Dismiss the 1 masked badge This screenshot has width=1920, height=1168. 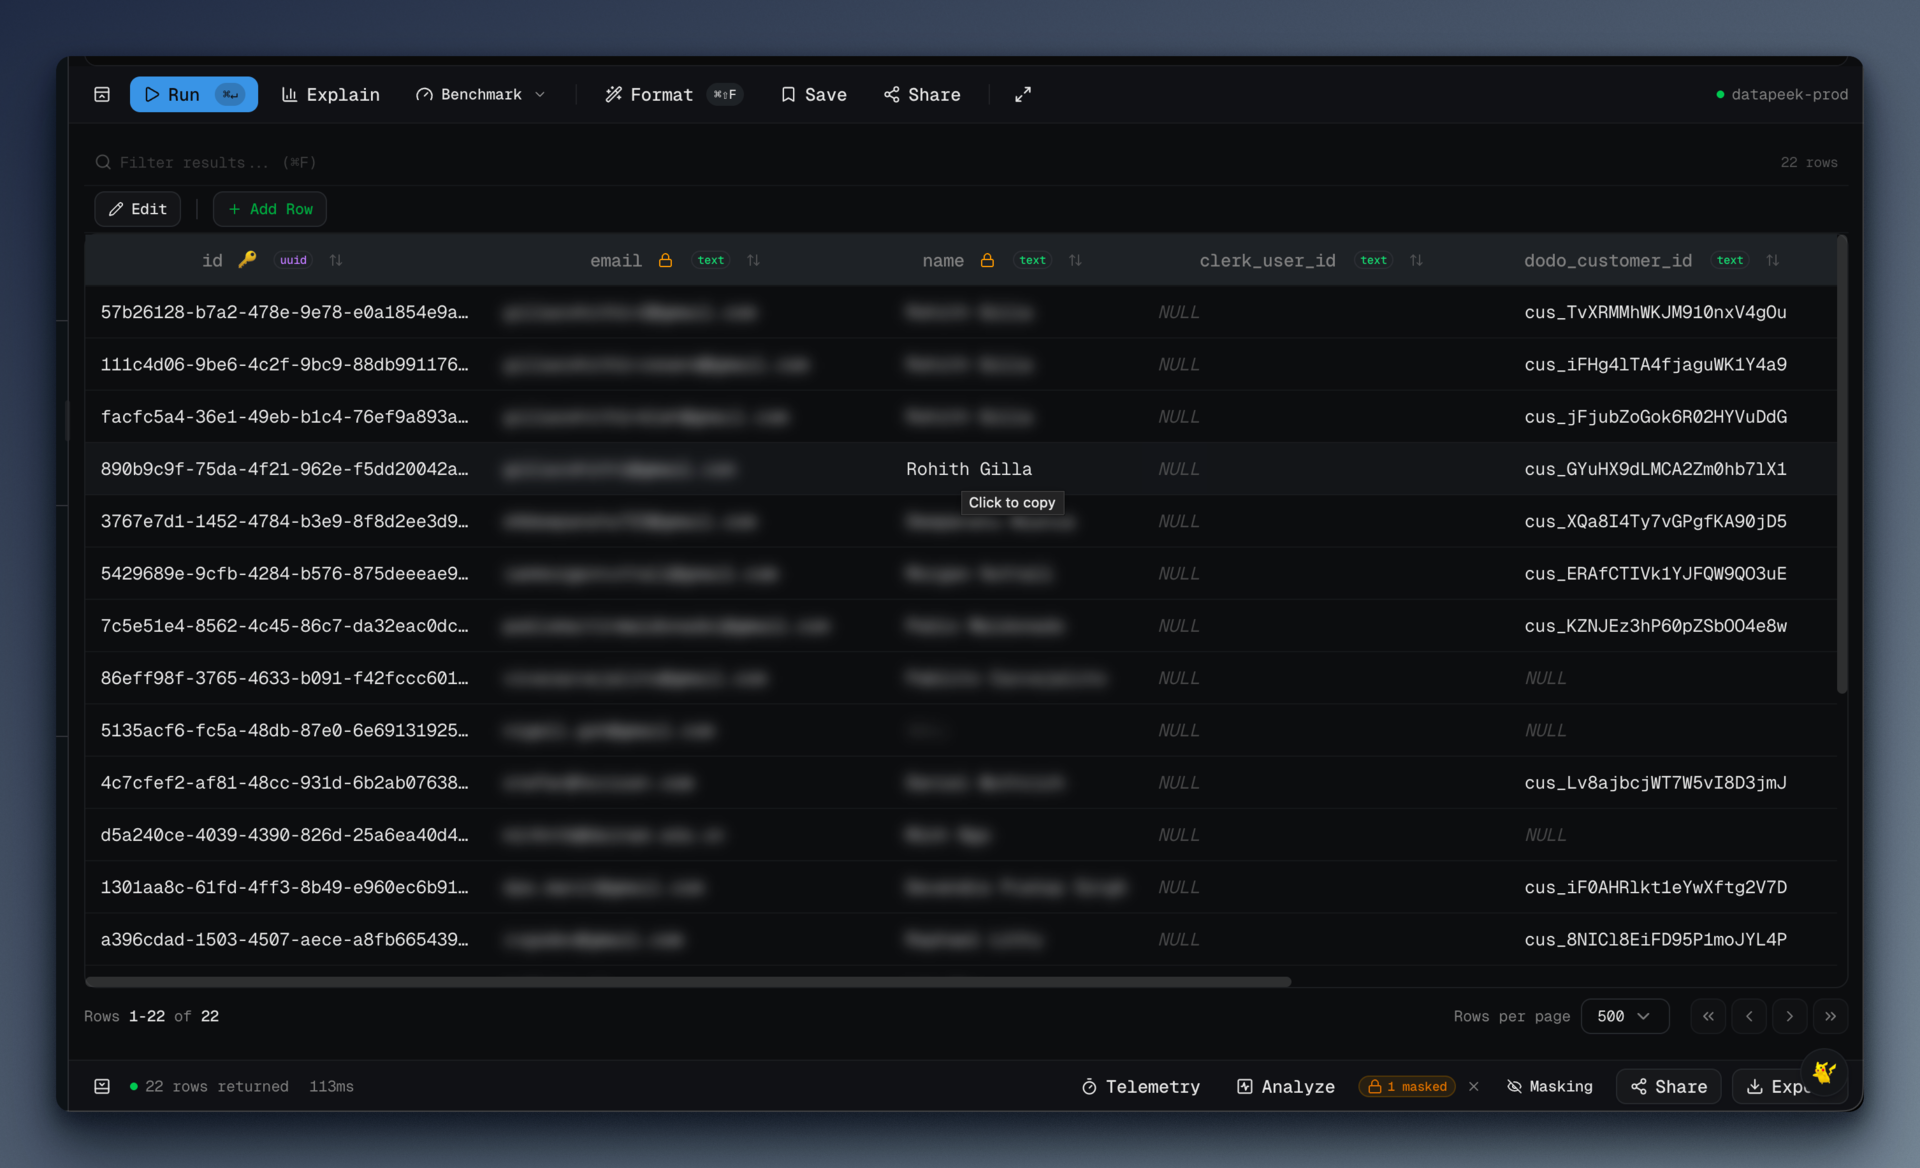pyautogui.click(x=1473, y=1087)
